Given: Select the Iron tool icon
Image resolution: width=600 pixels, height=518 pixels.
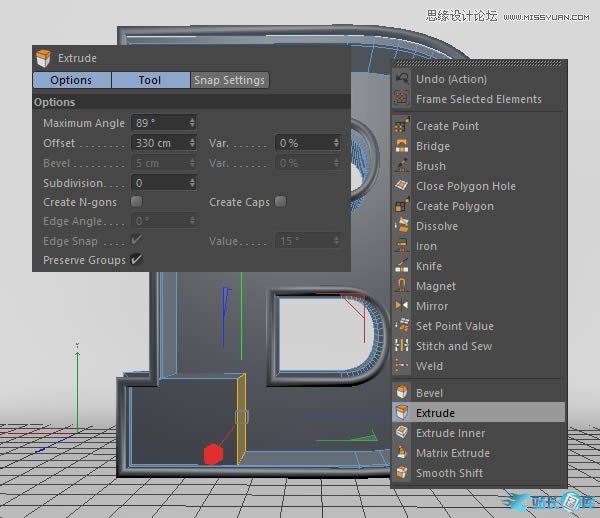Looking at the screenshot, I should [402, 246].
